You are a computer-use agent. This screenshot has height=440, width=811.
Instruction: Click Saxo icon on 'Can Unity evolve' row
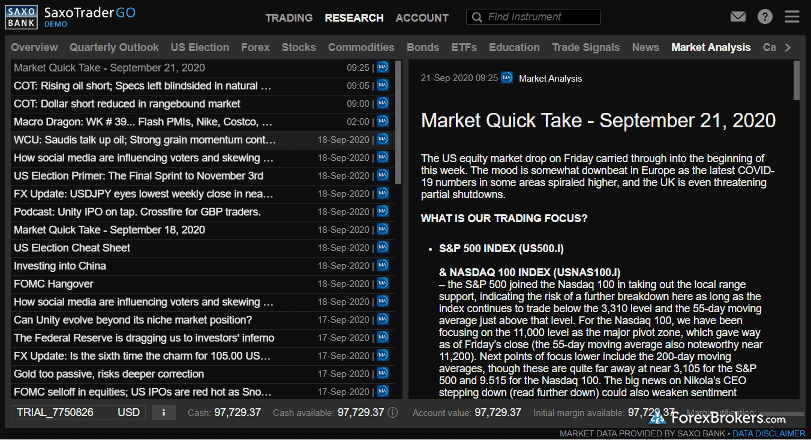click(x=383, y=320)
